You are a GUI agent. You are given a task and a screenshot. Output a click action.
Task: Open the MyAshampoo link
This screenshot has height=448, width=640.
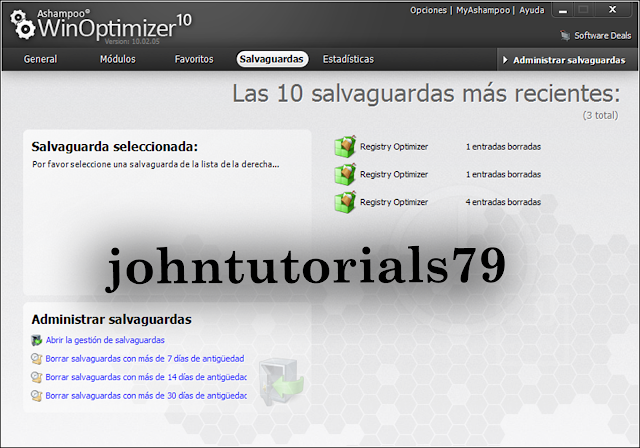[483, 10]
